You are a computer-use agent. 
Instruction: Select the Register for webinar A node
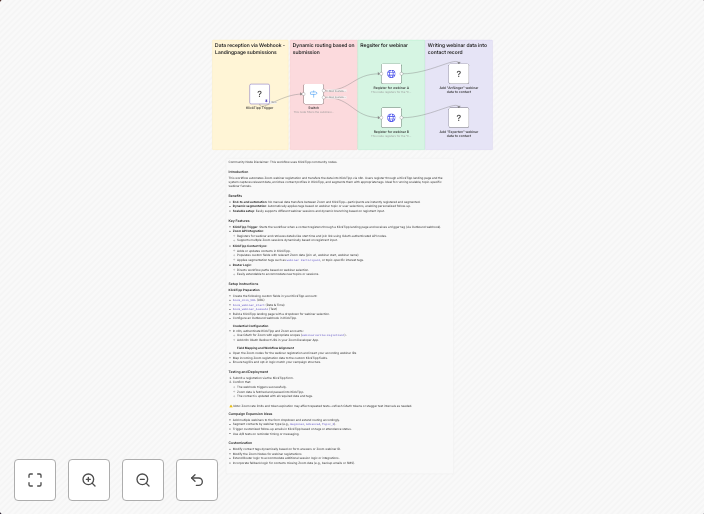click(391, 74)
